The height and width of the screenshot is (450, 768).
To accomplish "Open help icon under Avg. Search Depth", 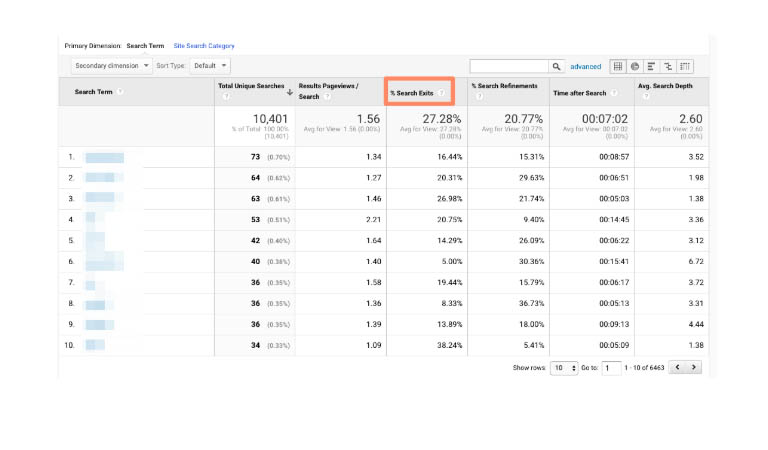I will point(646,96).
